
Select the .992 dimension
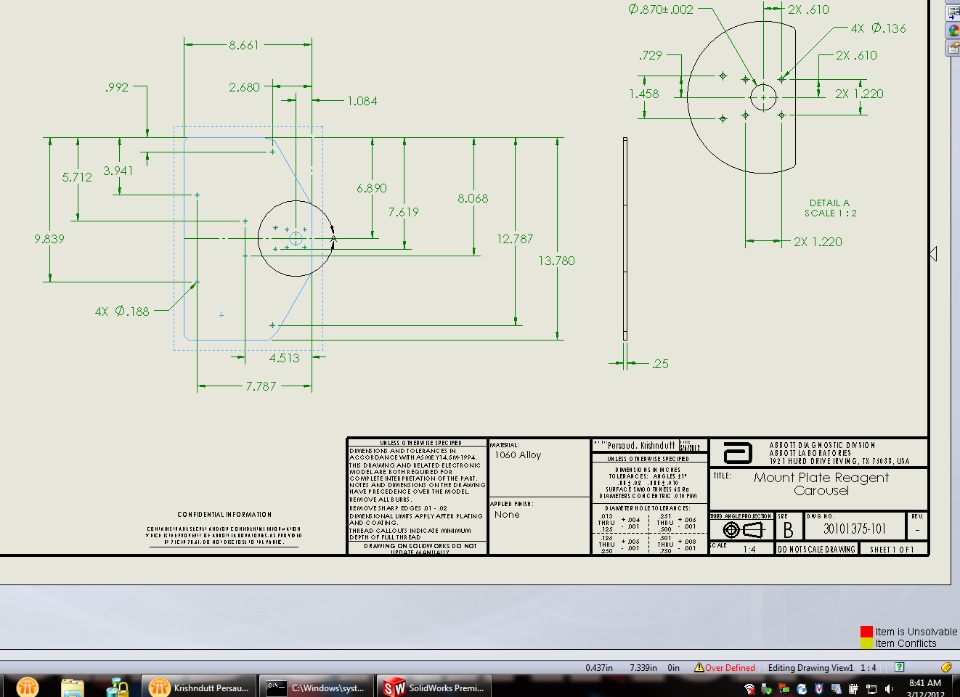(116, 87)
